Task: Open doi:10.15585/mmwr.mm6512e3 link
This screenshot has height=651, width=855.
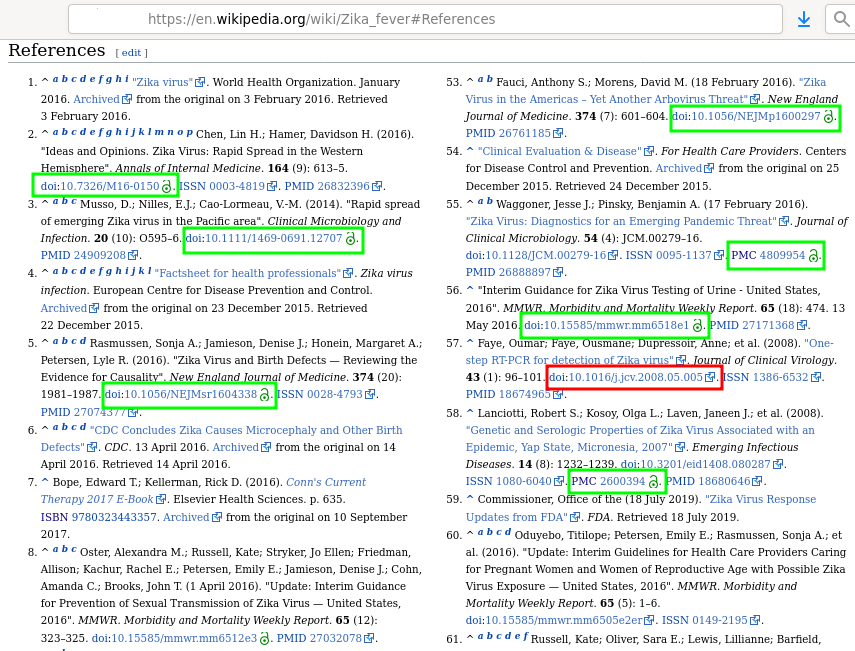Action: [174, 637]
